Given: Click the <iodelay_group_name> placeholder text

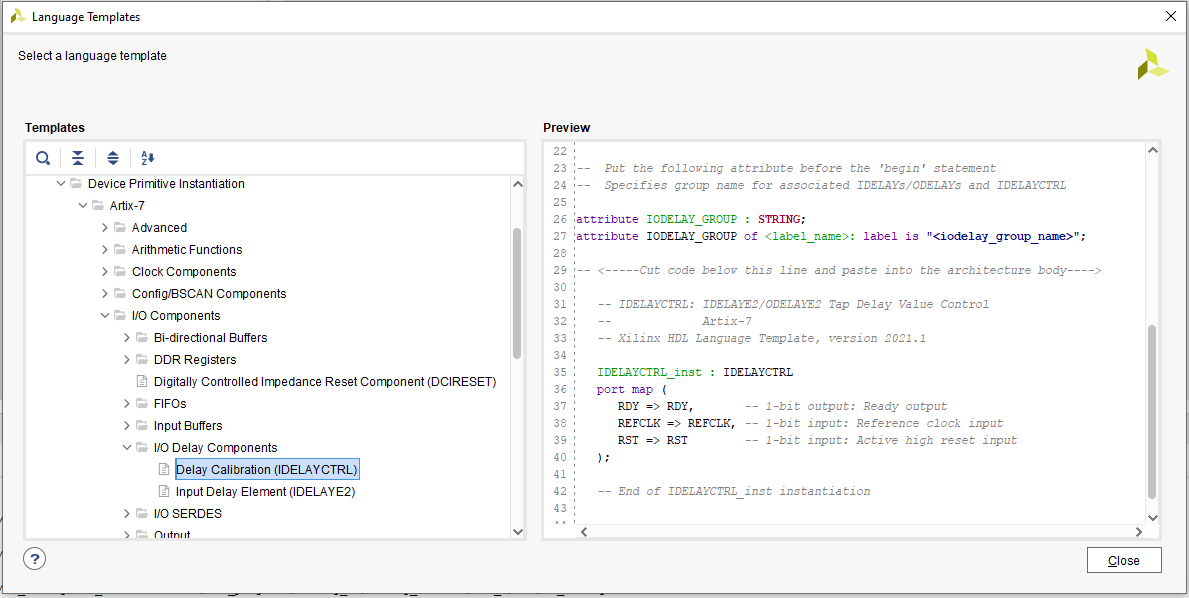Looking at the screenshot, I should pos(1004,236).
